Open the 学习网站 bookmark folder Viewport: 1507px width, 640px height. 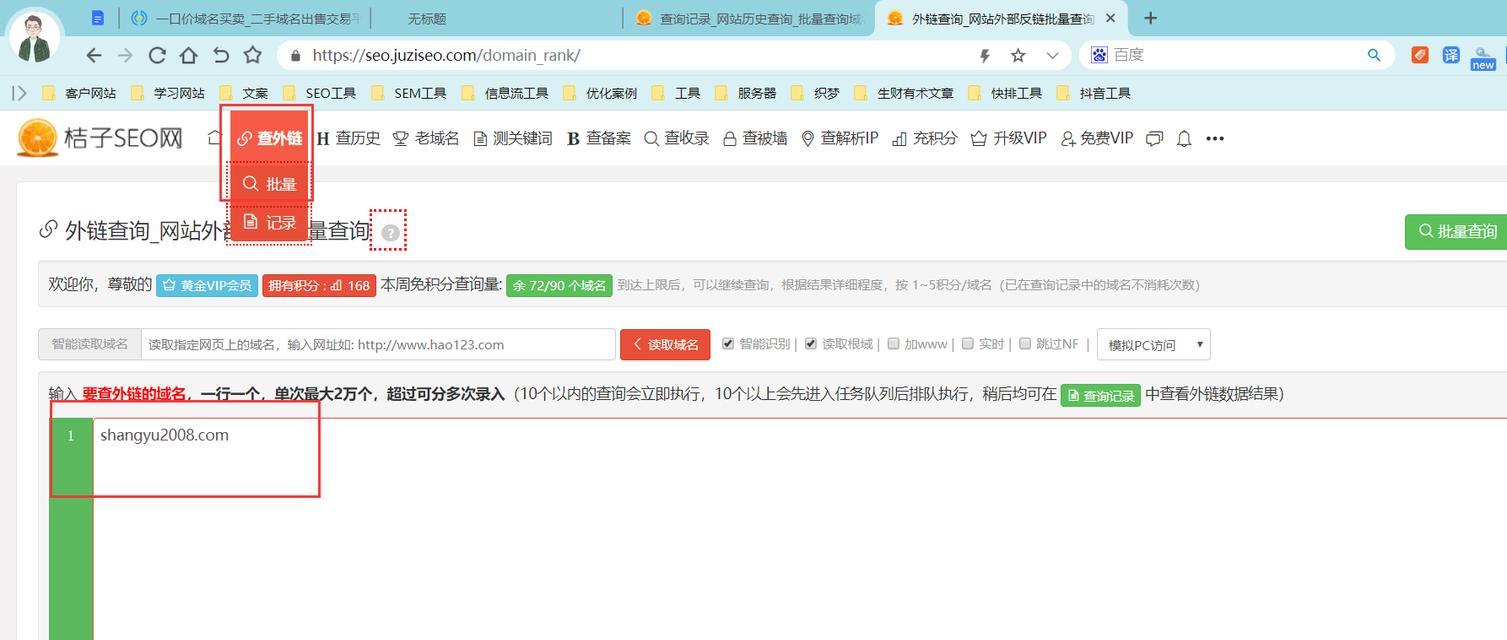pyautogui.click(x=168, y=93)
